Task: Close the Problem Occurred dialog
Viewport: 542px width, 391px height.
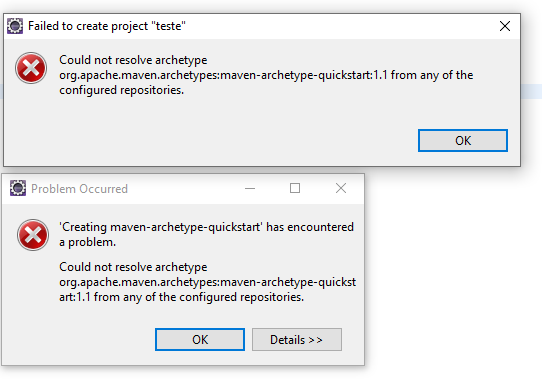Action: tap(341, 188)
